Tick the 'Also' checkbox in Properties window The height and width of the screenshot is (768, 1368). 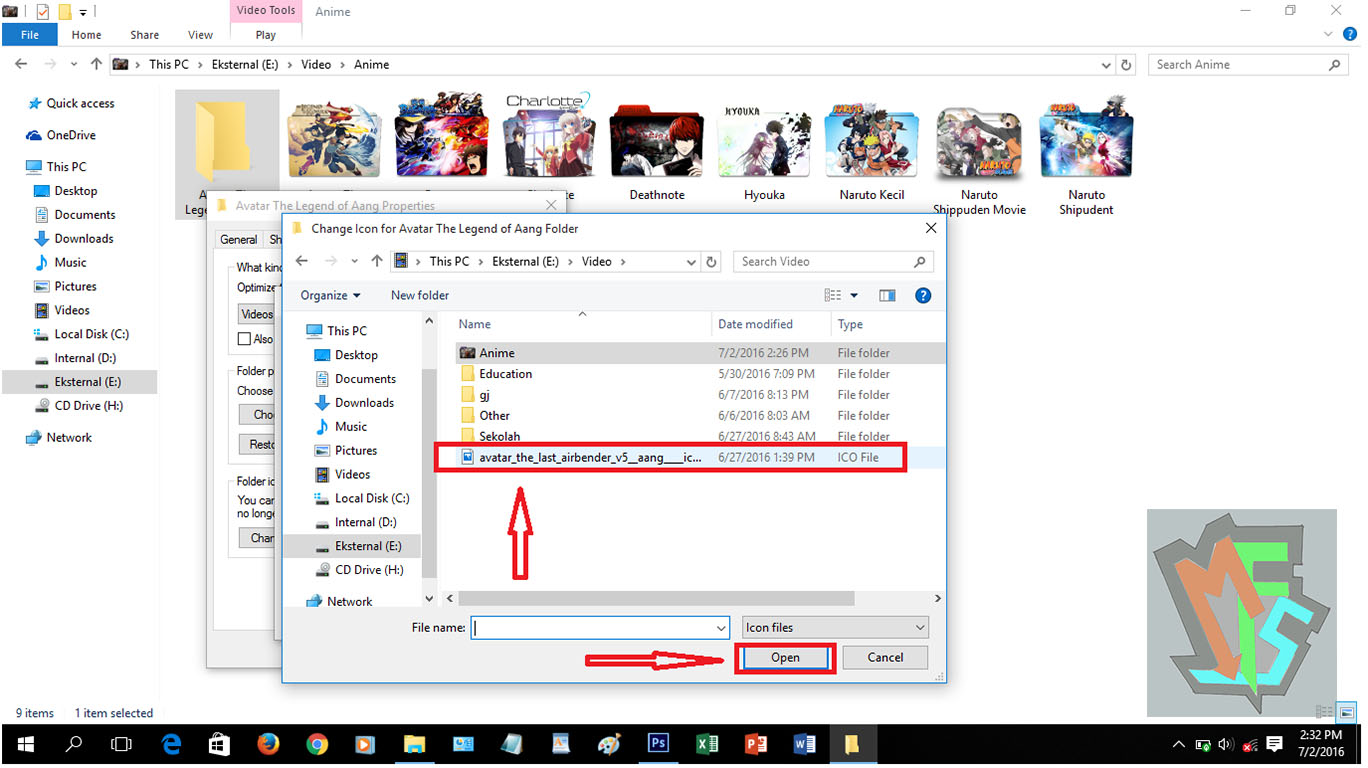tap(244, 339)
